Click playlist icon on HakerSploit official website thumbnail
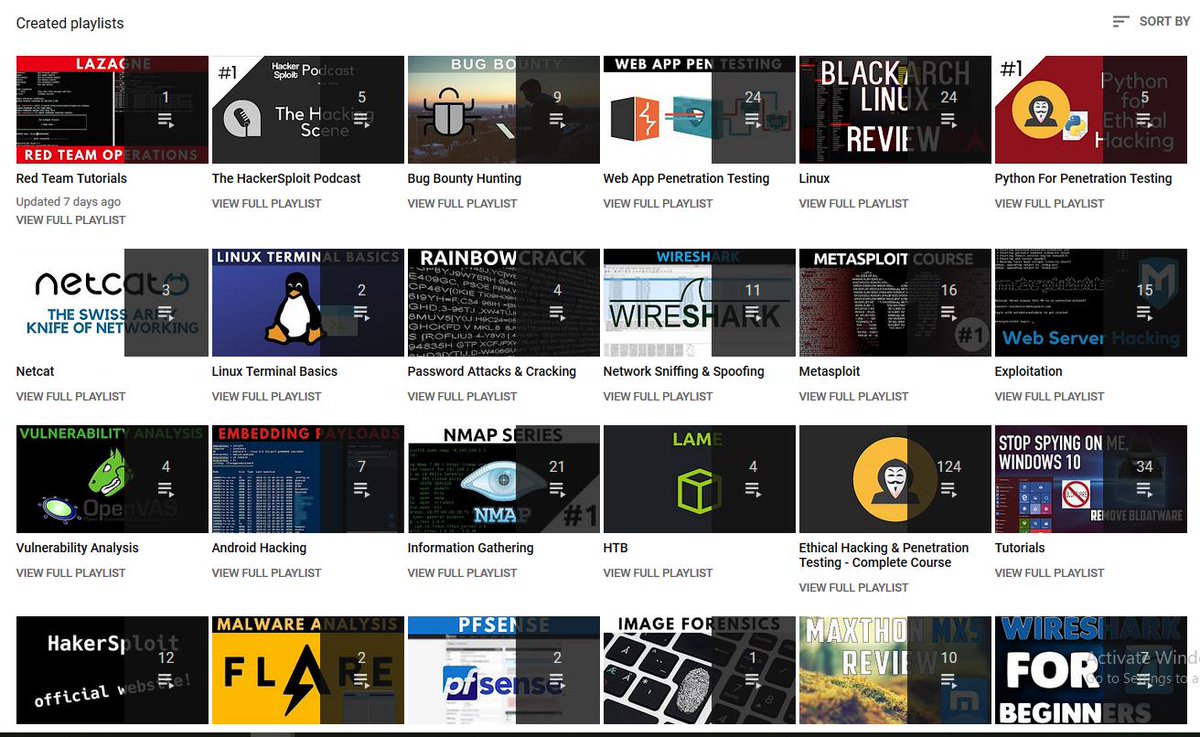 [x=166, y=680]
